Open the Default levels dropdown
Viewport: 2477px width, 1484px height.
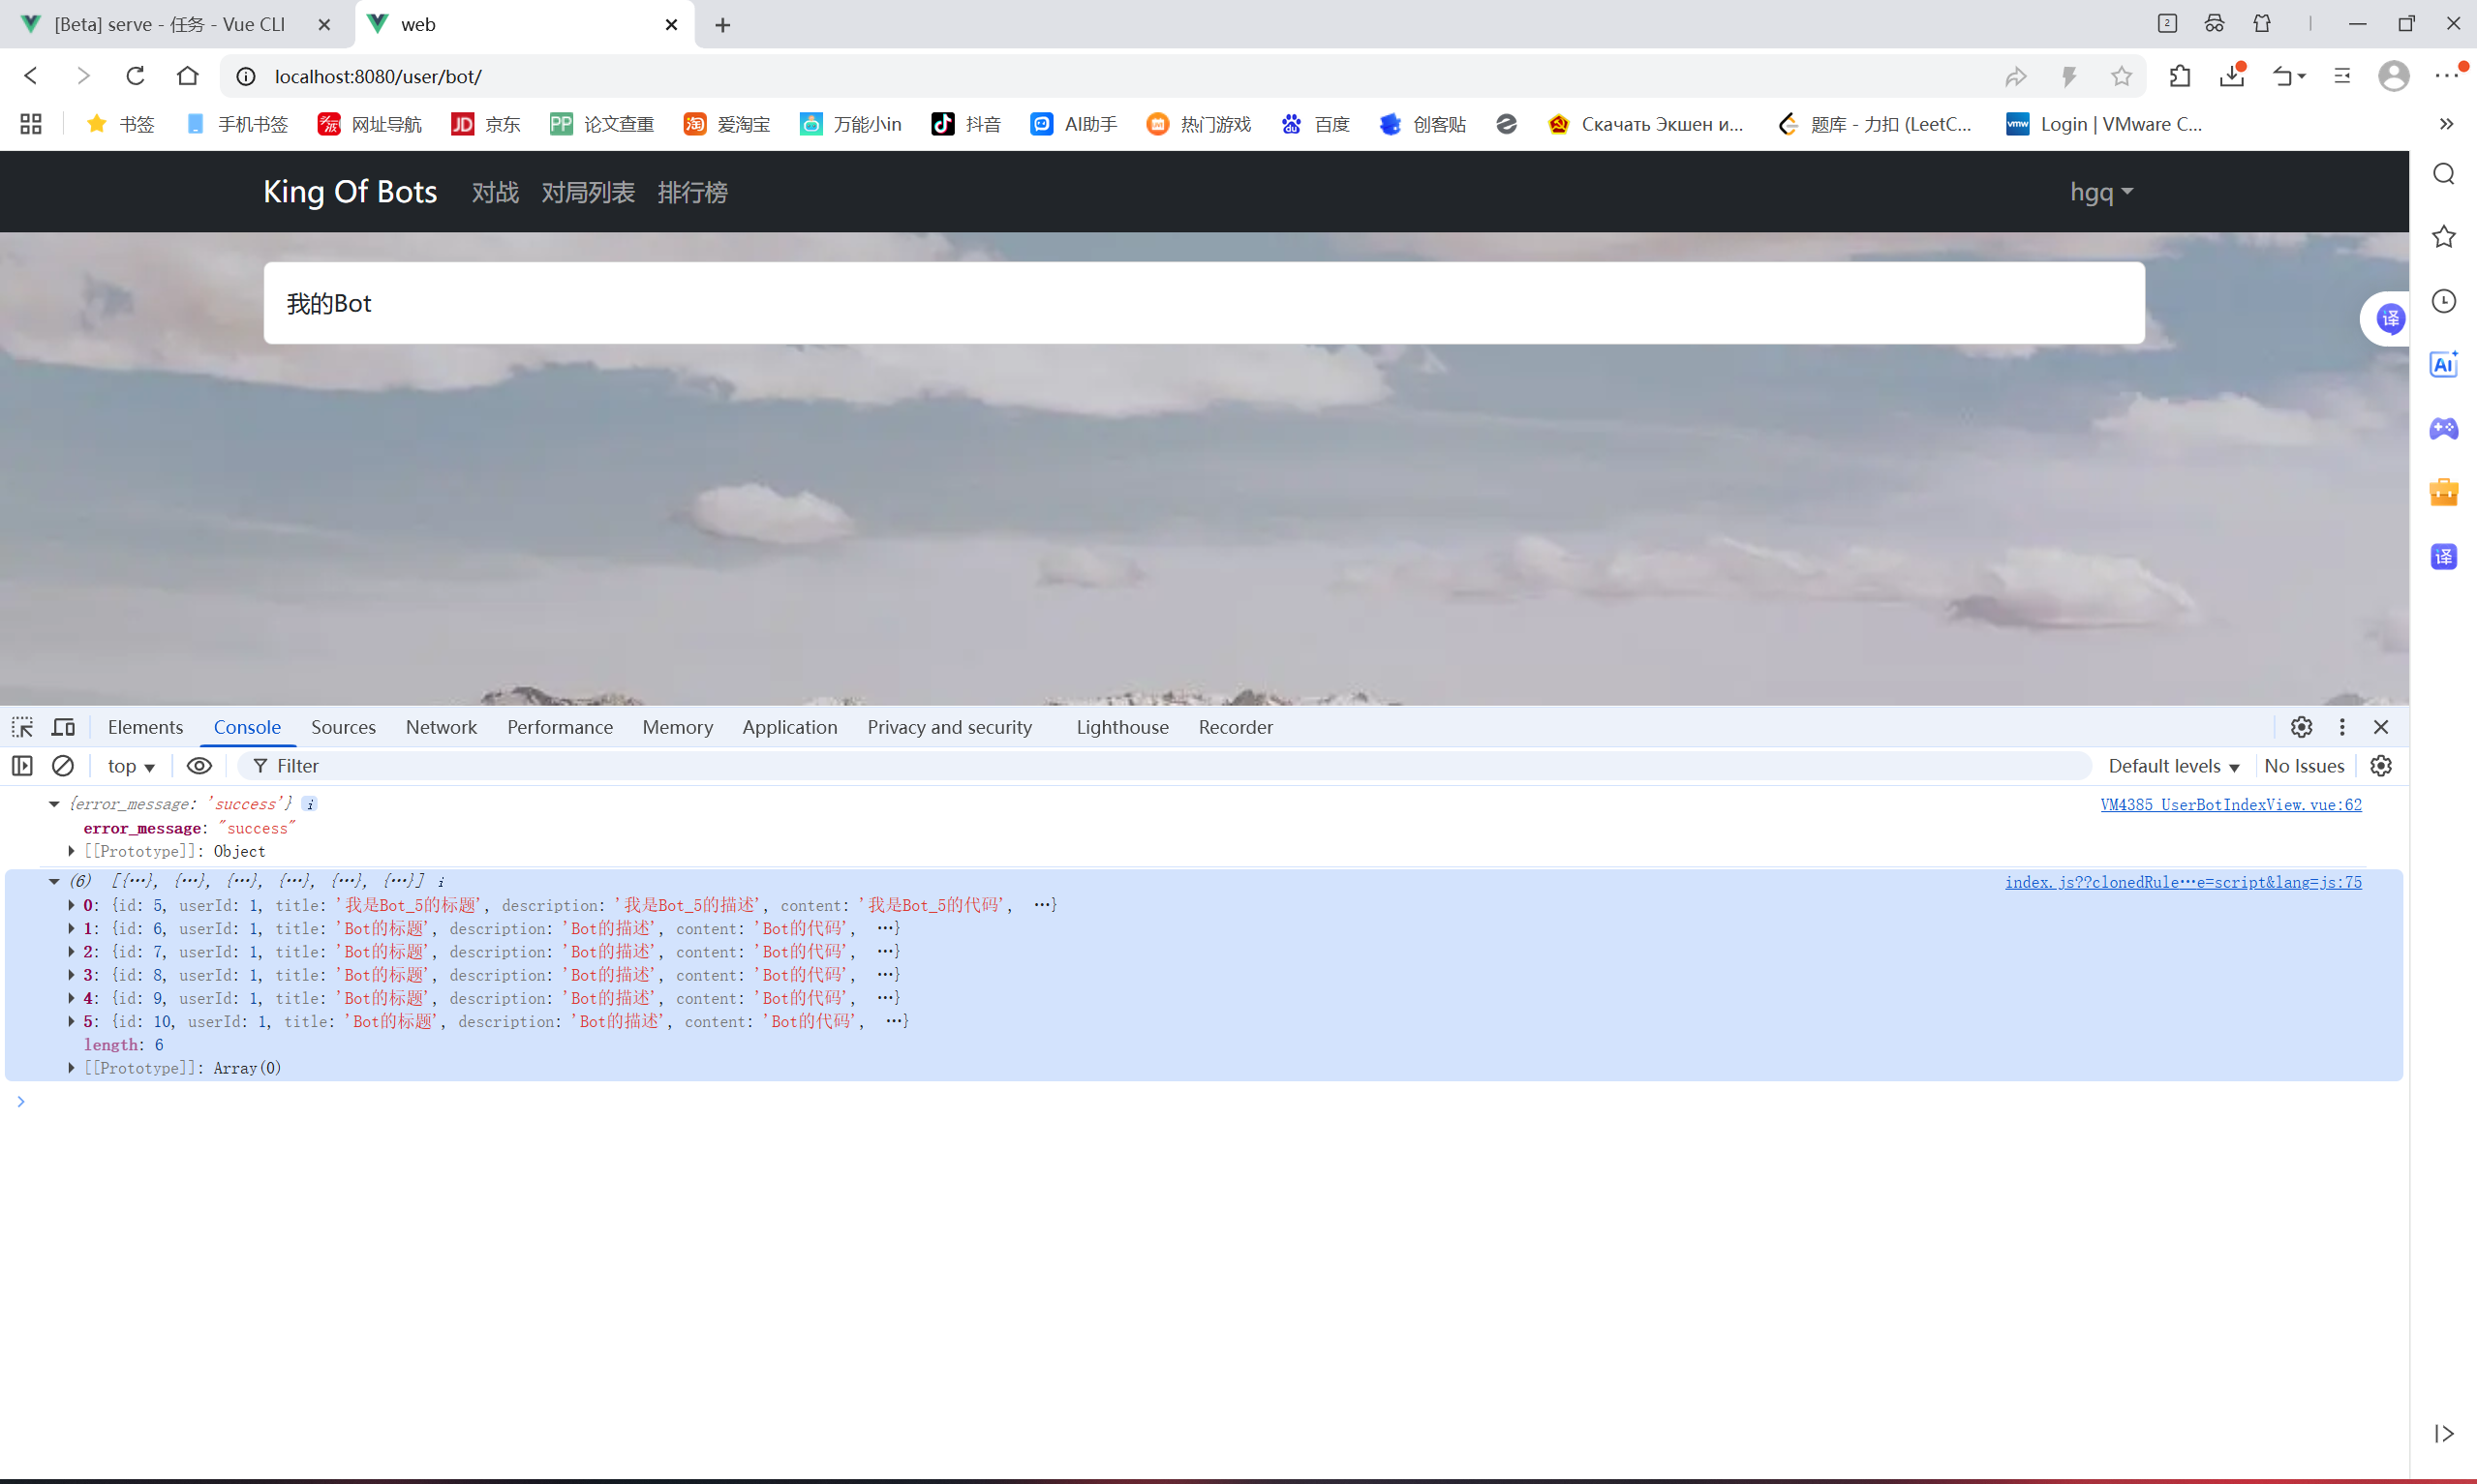[2173, 766]
